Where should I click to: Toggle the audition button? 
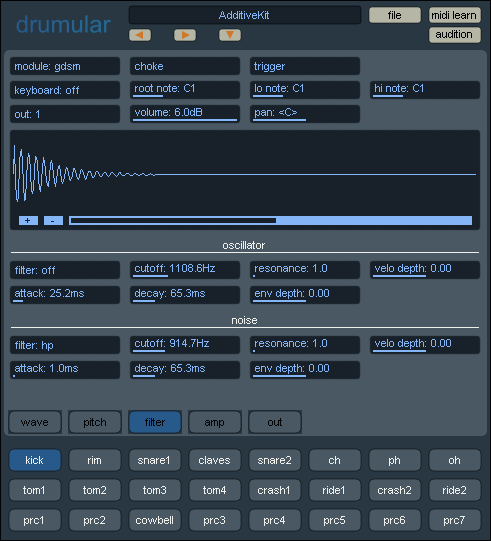coord(454,35)
